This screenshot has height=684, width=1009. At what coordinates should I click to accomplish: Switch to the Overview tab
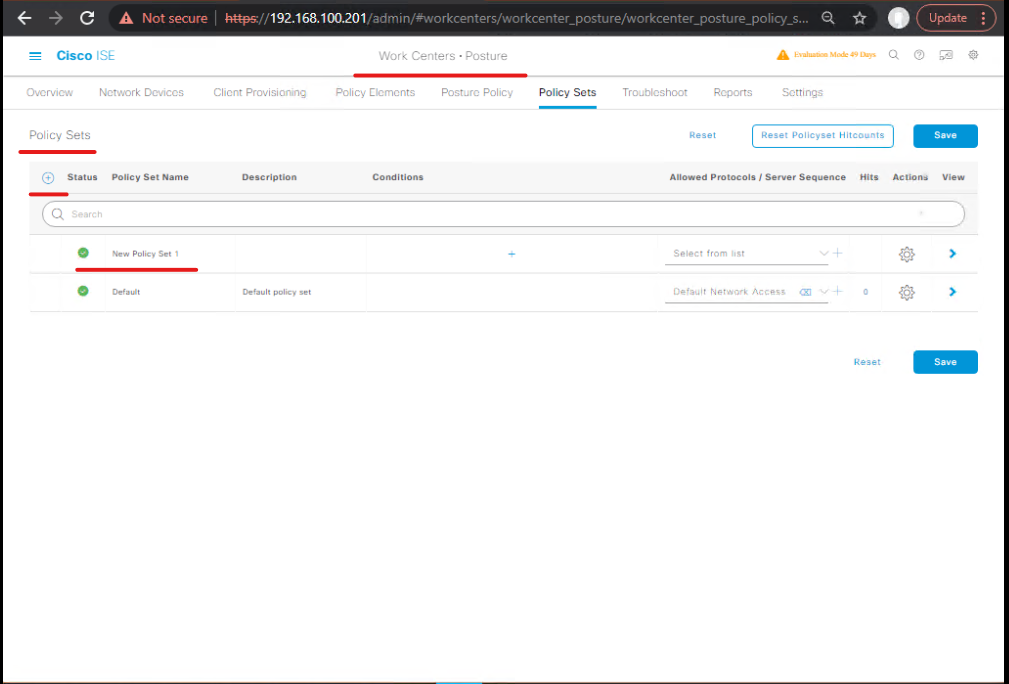tap(50, 93)
